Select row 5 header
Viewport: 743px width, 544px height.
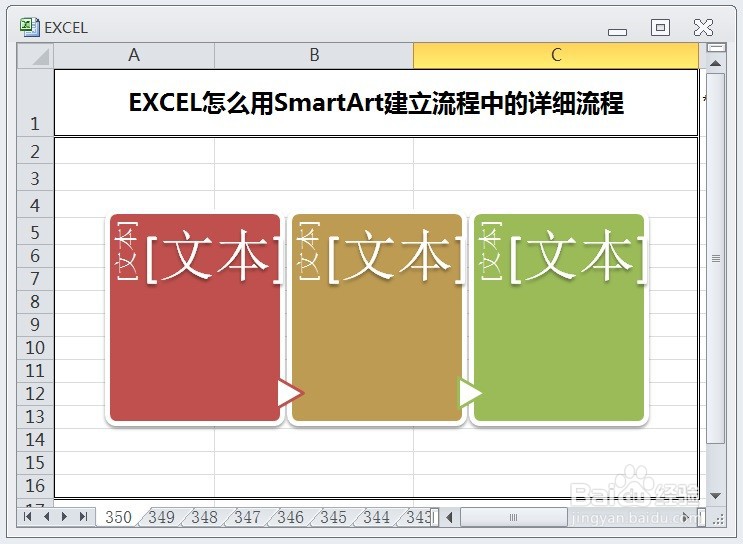(x=36, y=232)
